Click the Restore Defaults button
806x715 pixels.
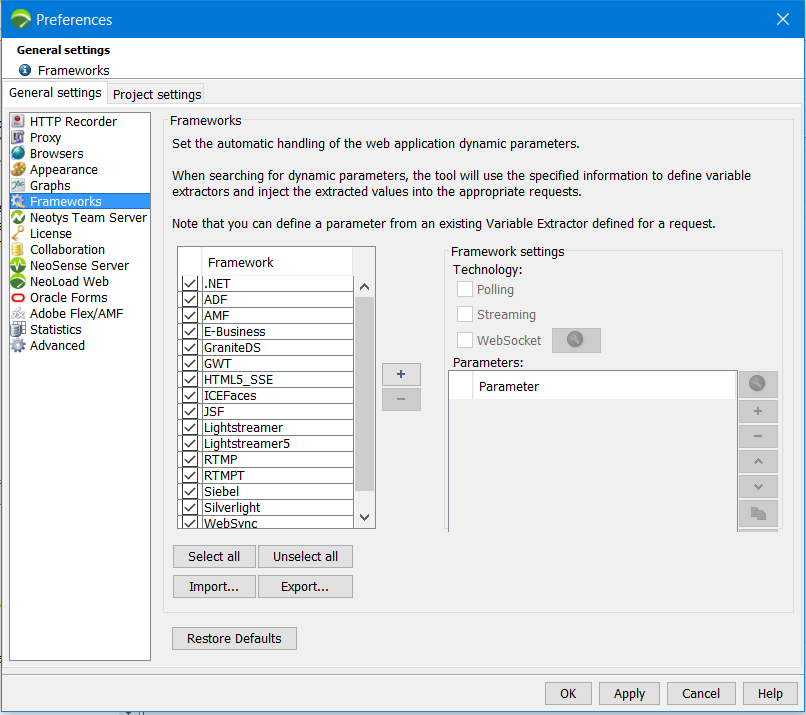234,639
